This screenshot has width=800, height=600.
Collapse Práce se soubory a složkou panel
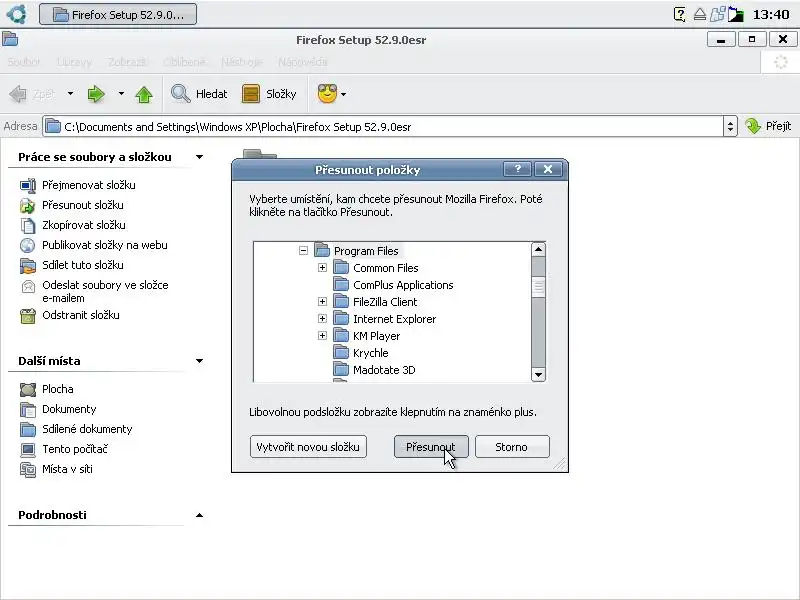coord(199,157)
